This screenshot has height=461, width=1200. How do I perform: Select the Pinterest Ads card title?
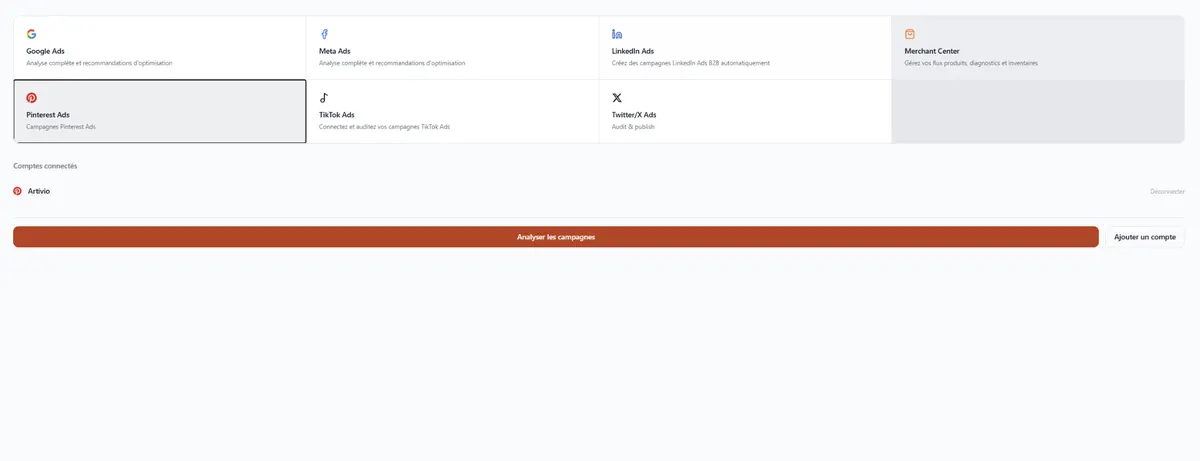pyautogui.click(x=48, y=115)
